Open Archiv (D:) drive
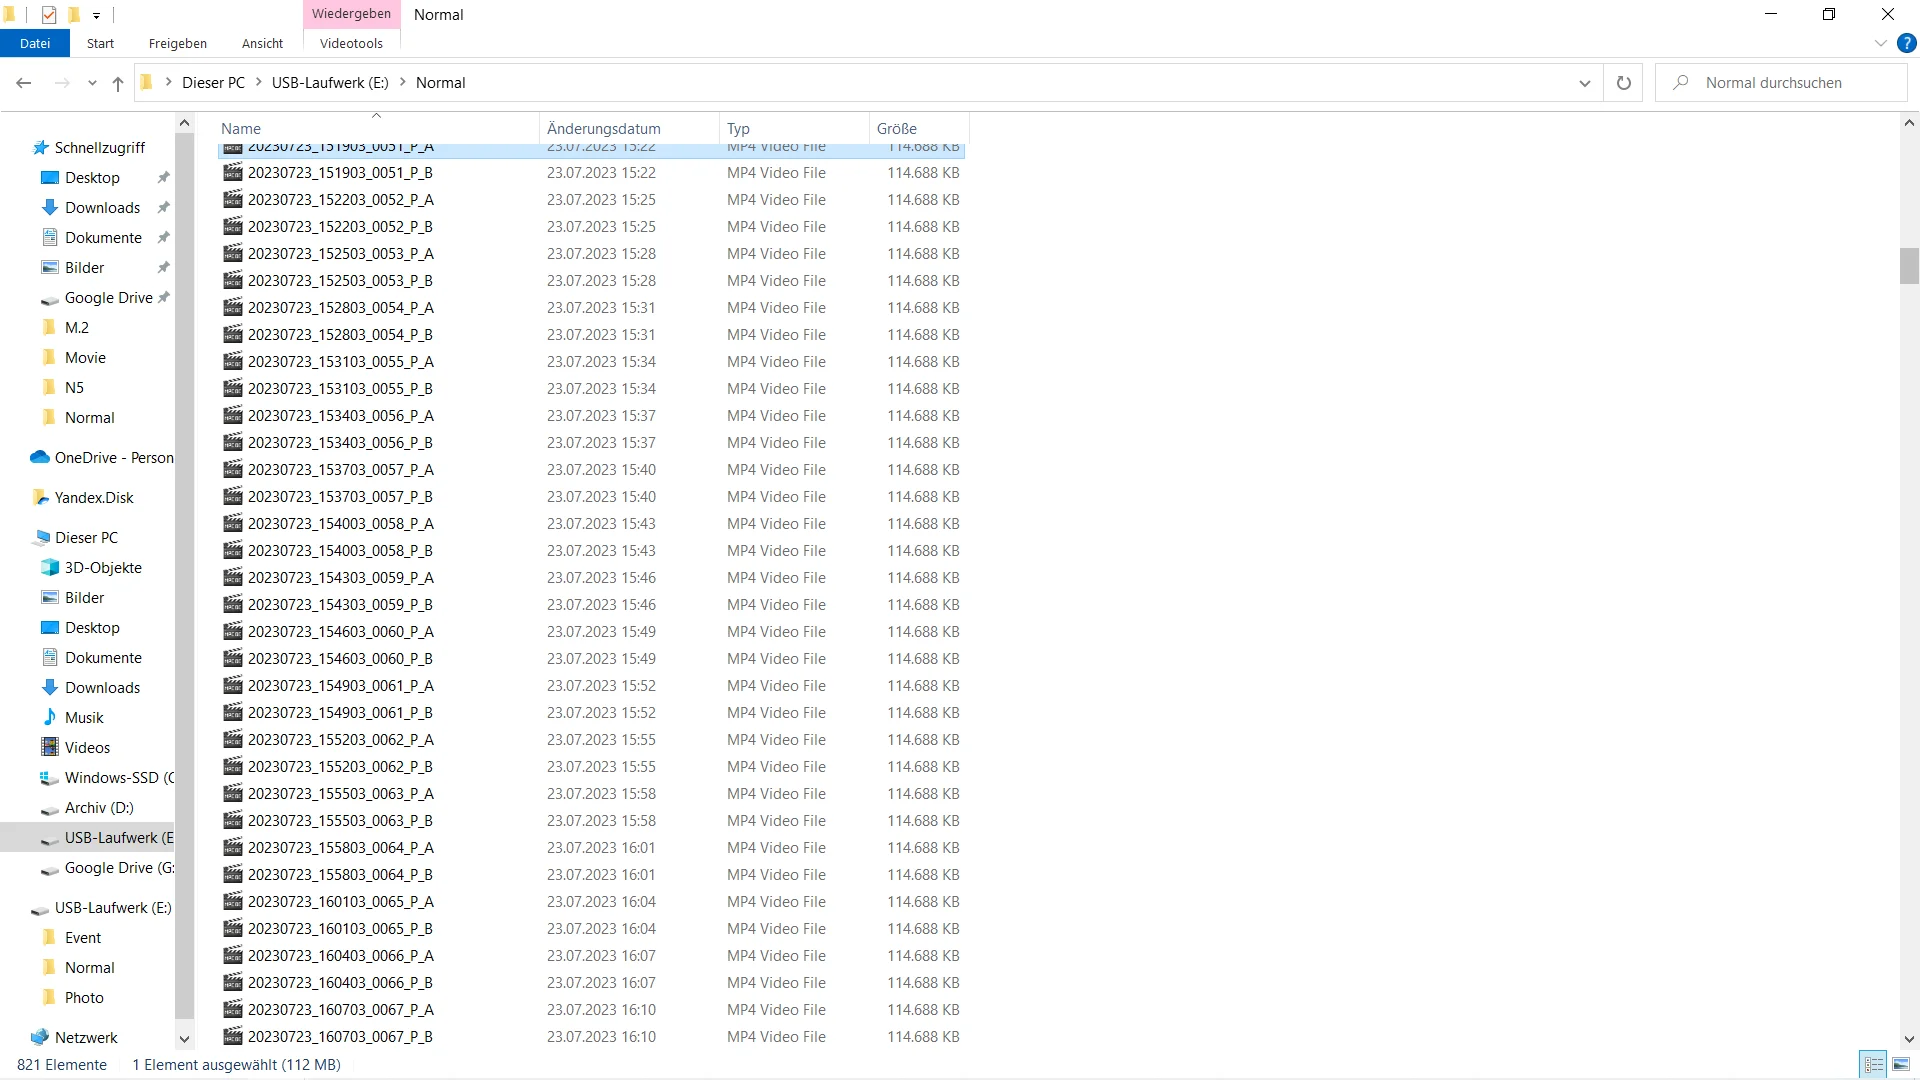 coord(87,807)
